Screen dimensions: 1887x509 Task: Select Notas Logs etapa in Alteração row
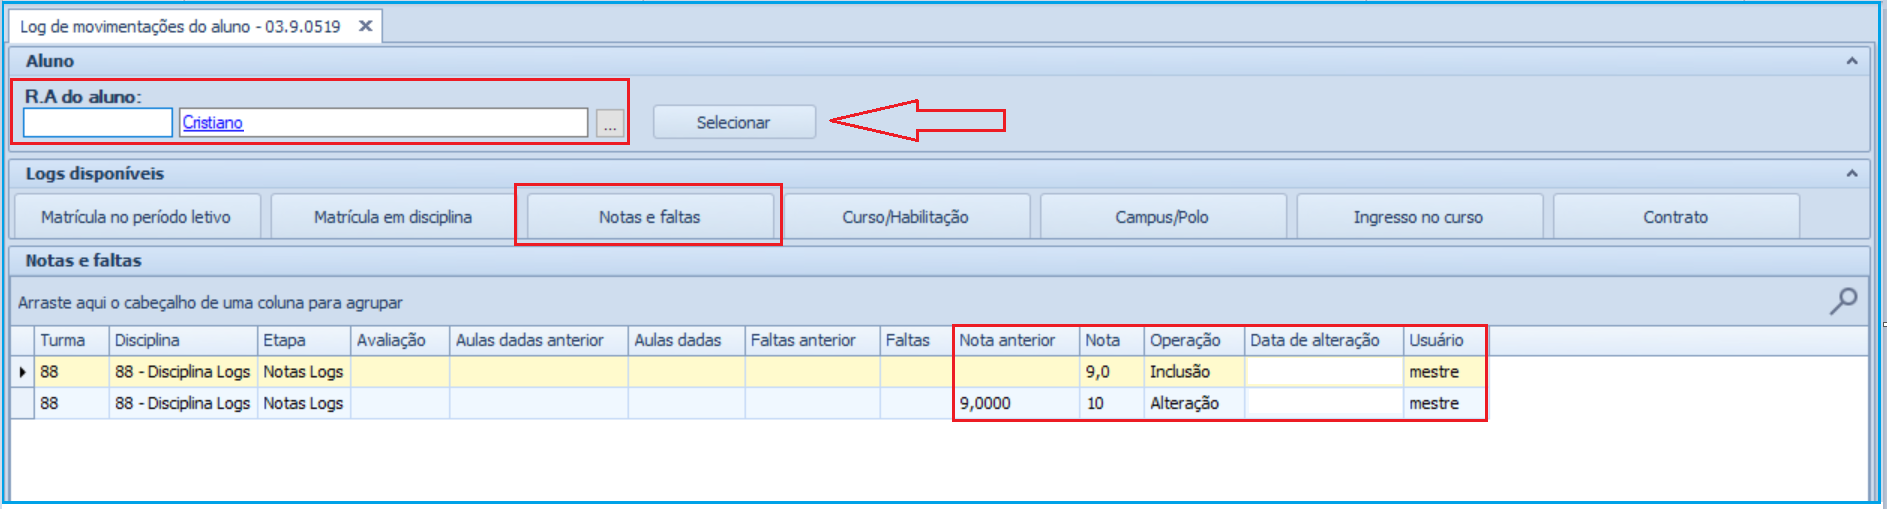click(x=304, y=403)
